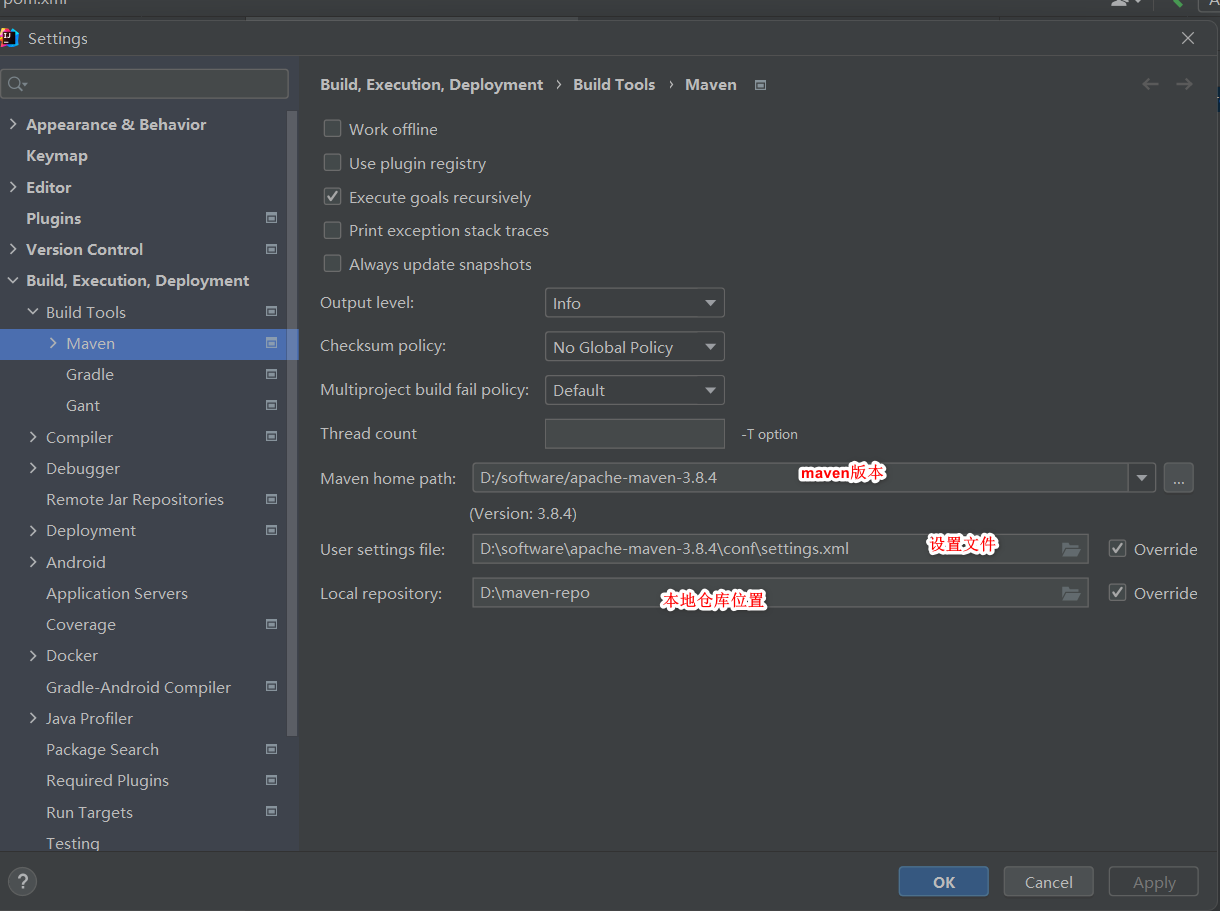
Task: Expand the Docker node
Action: (33, 656)
